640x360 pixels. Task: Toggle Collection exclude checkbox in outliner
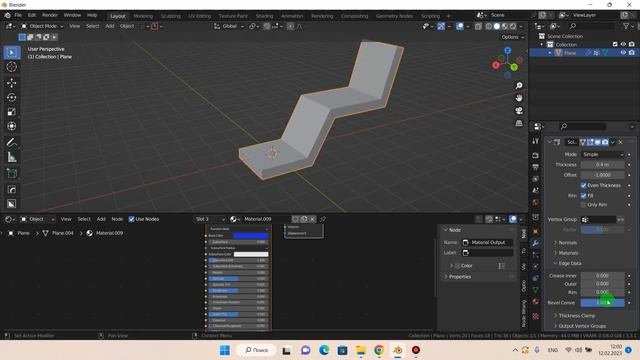pos(615,44)
